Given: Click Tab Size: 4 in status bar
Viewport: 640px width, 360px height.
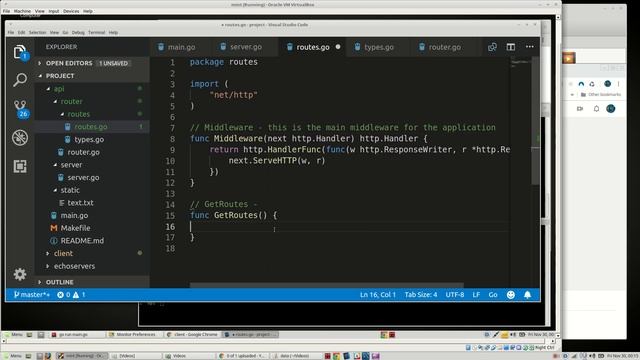Looking at the screenshot, I should 421,295.
